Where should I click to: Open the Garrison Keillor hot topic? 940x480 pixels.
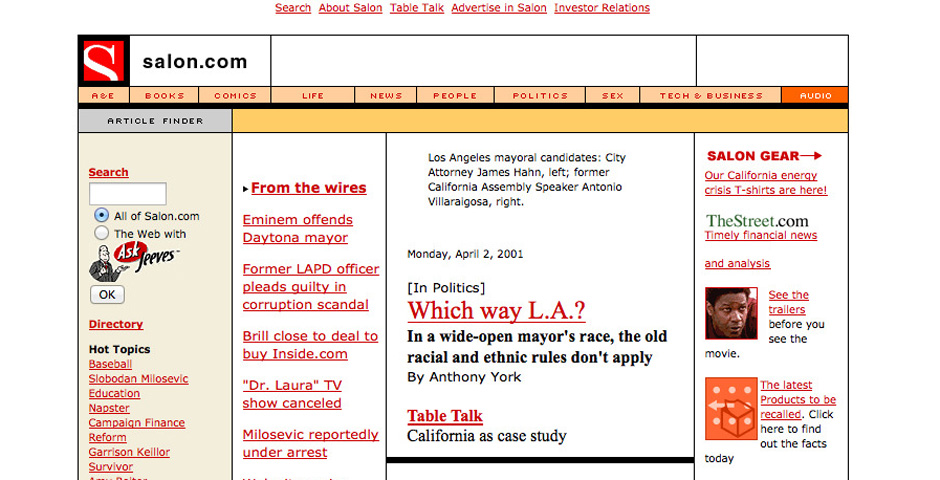click(x=129, y=452)
